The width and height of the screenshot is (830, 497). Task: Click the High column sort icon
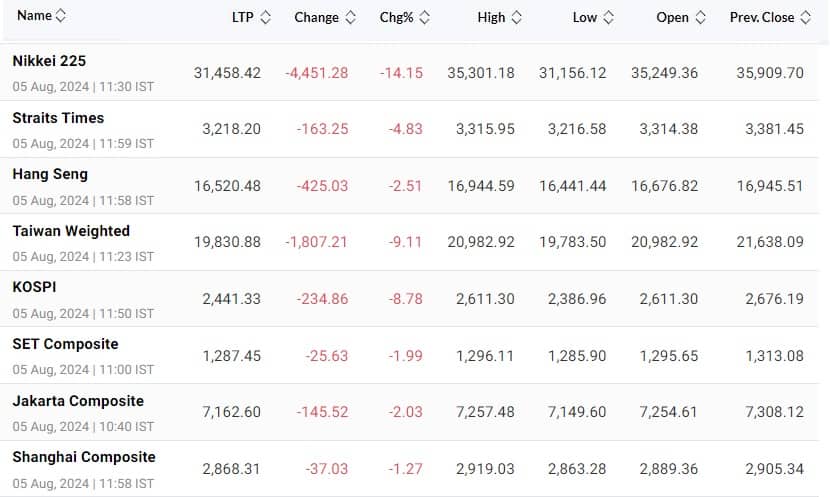pyautogui.click(x=515, y=17)
